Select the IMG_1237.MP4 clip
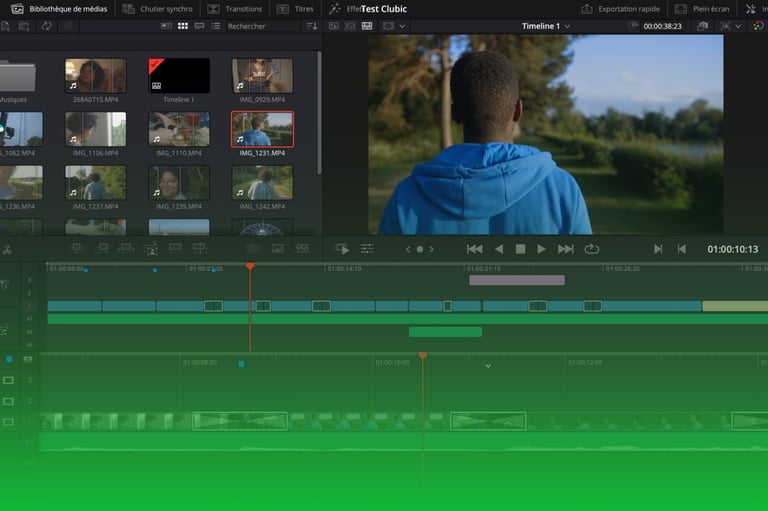 coord(96,183)
